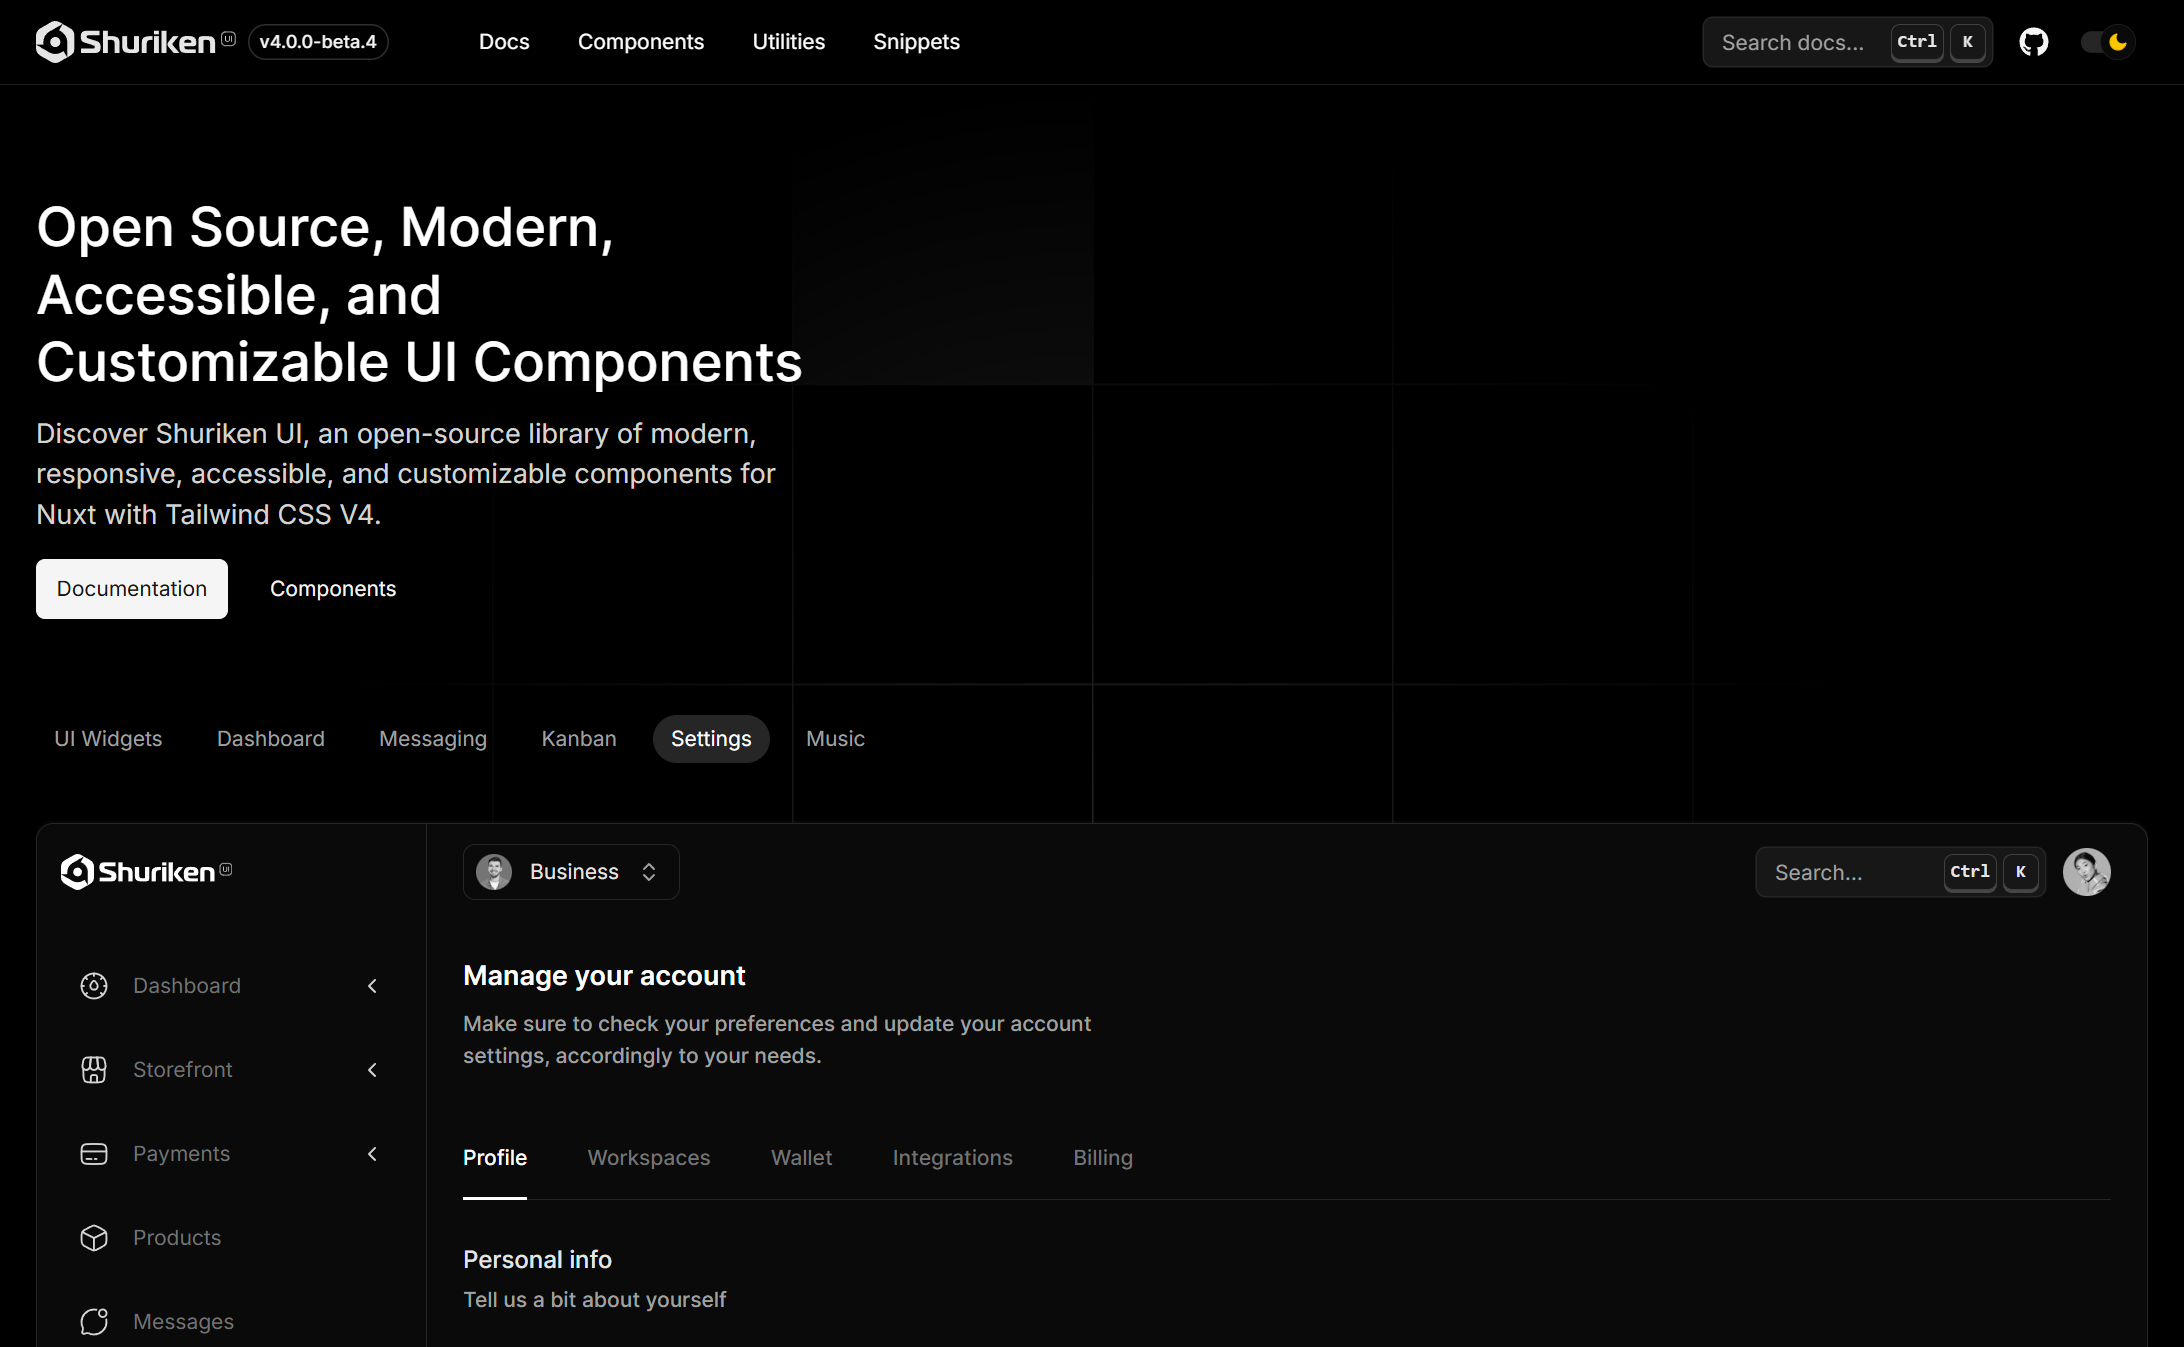Screen dimensions: 2184x1347
Task: Switch to the Messaging demo tab
Action: pyautogui.click(x=433, y=739)
